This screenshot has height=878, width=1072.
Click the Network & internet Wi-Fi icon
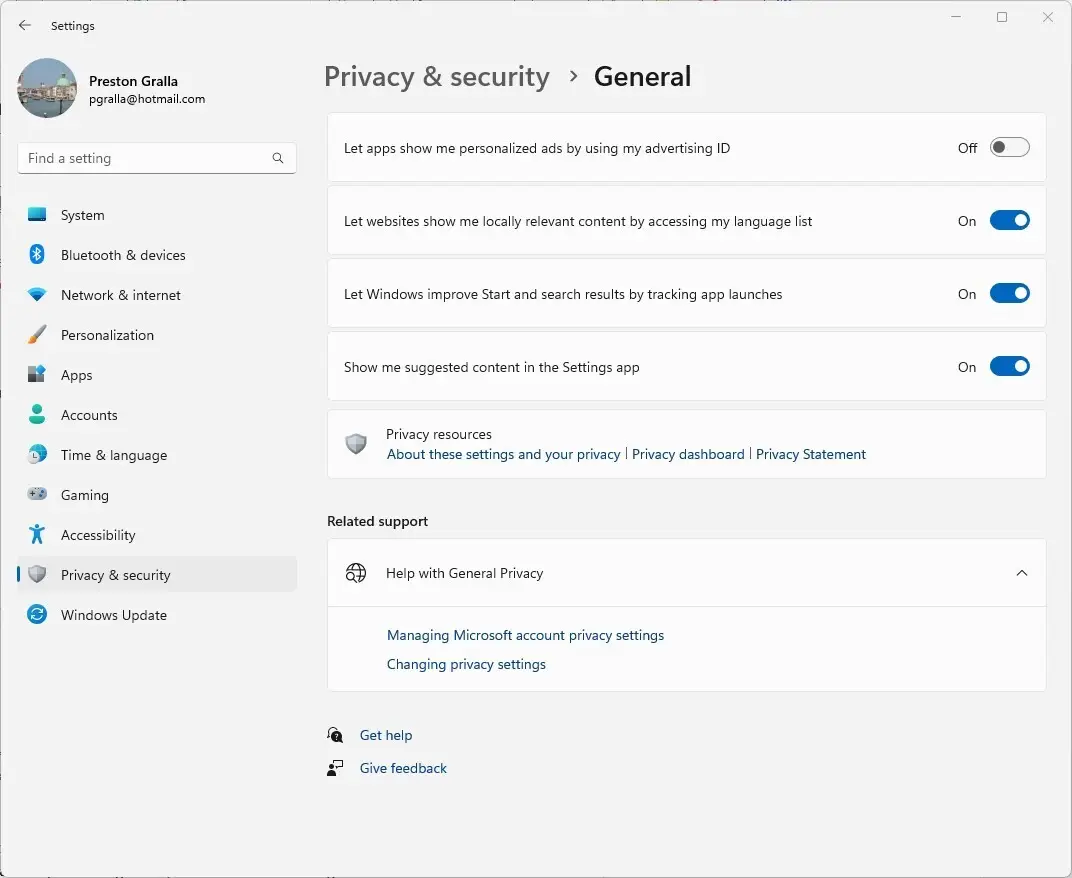point(37,295)
